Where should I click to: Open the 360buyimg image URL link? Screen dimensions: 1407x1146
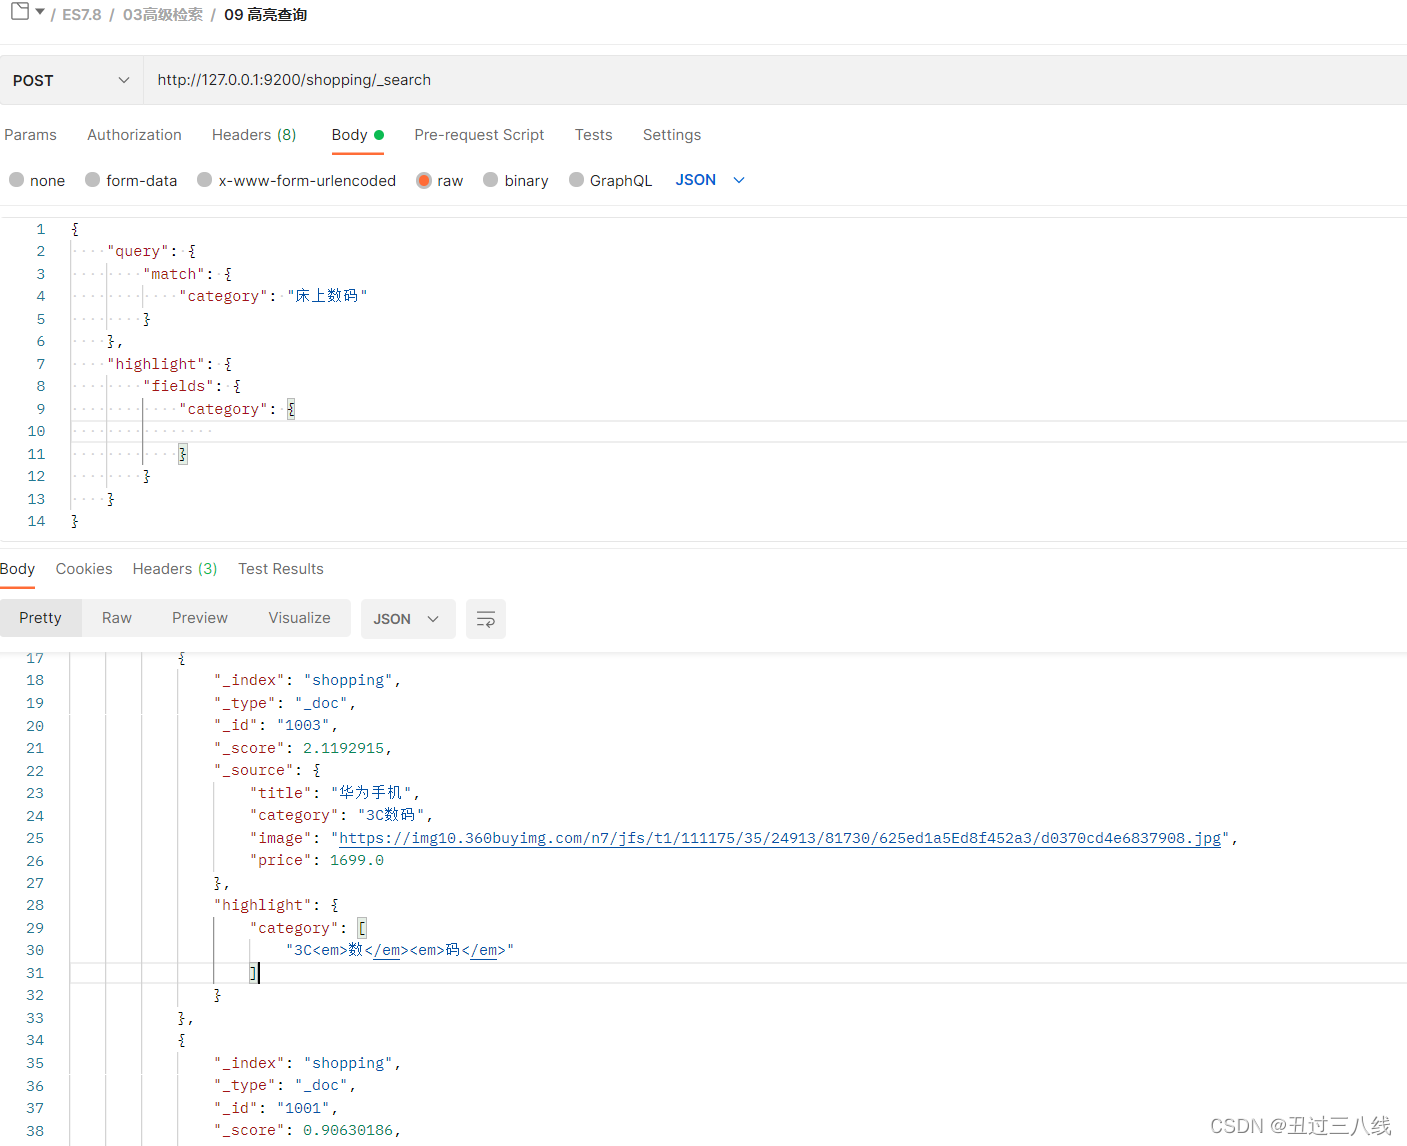tap(780, 838)
